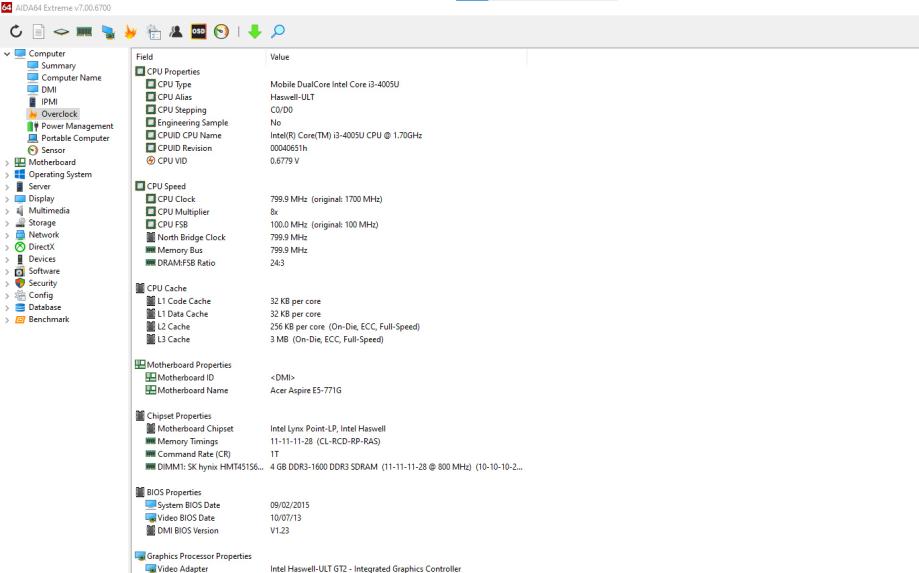
Task: Launch the memory benchmark RAM-stick icon
Action: coord(84,32)
